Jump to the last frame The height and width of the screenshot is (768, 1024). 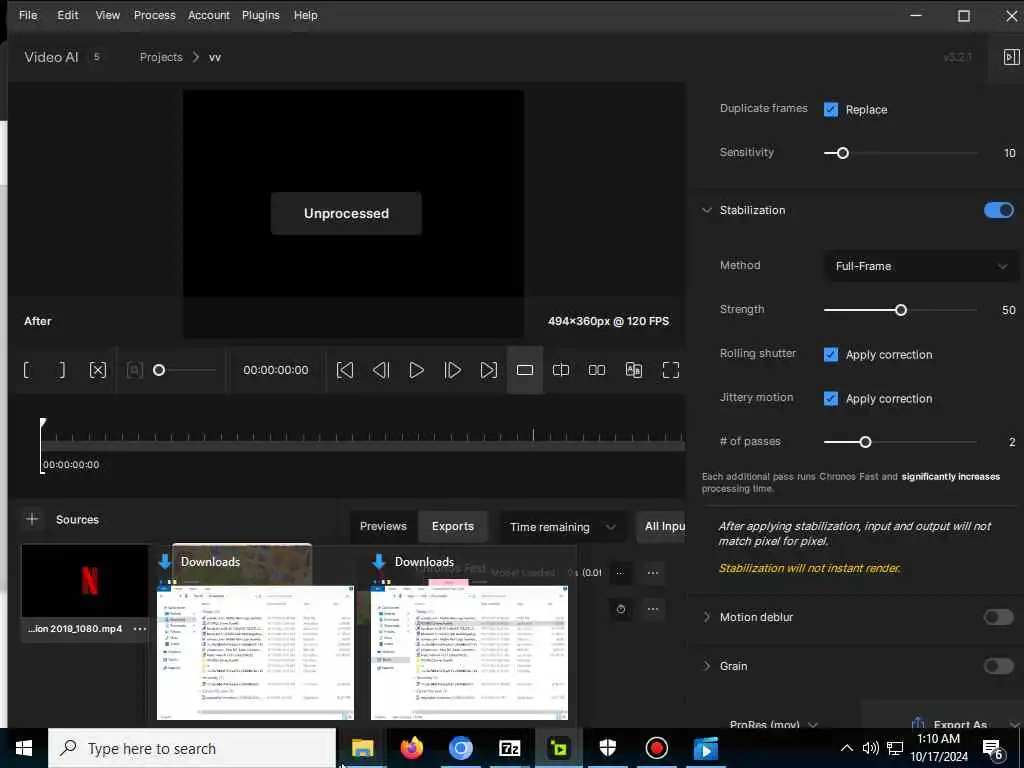pyautogui.click(x=488, y=370)
